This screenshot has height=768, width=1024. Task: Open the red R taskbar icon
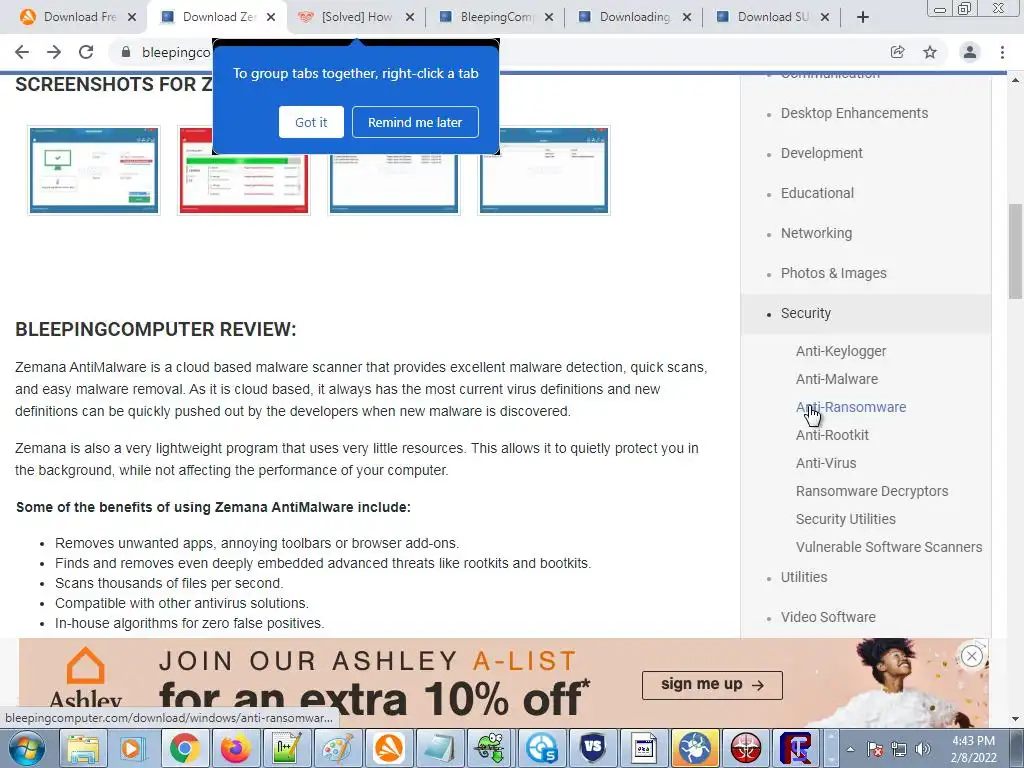pyautogui.click(x=796, y=748)
